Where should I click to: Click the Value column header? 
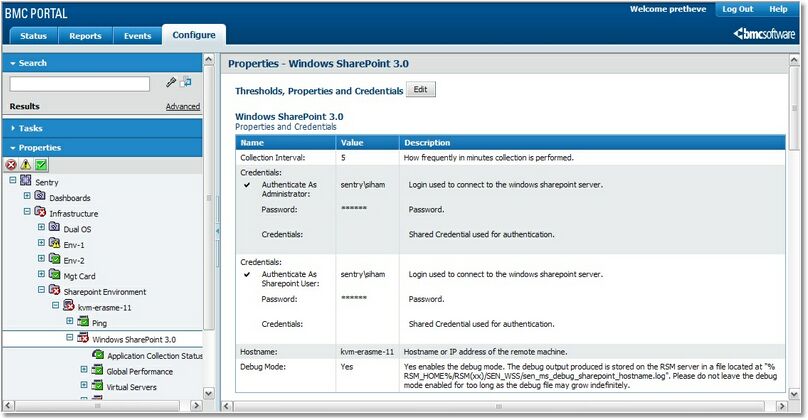(367, 143)
